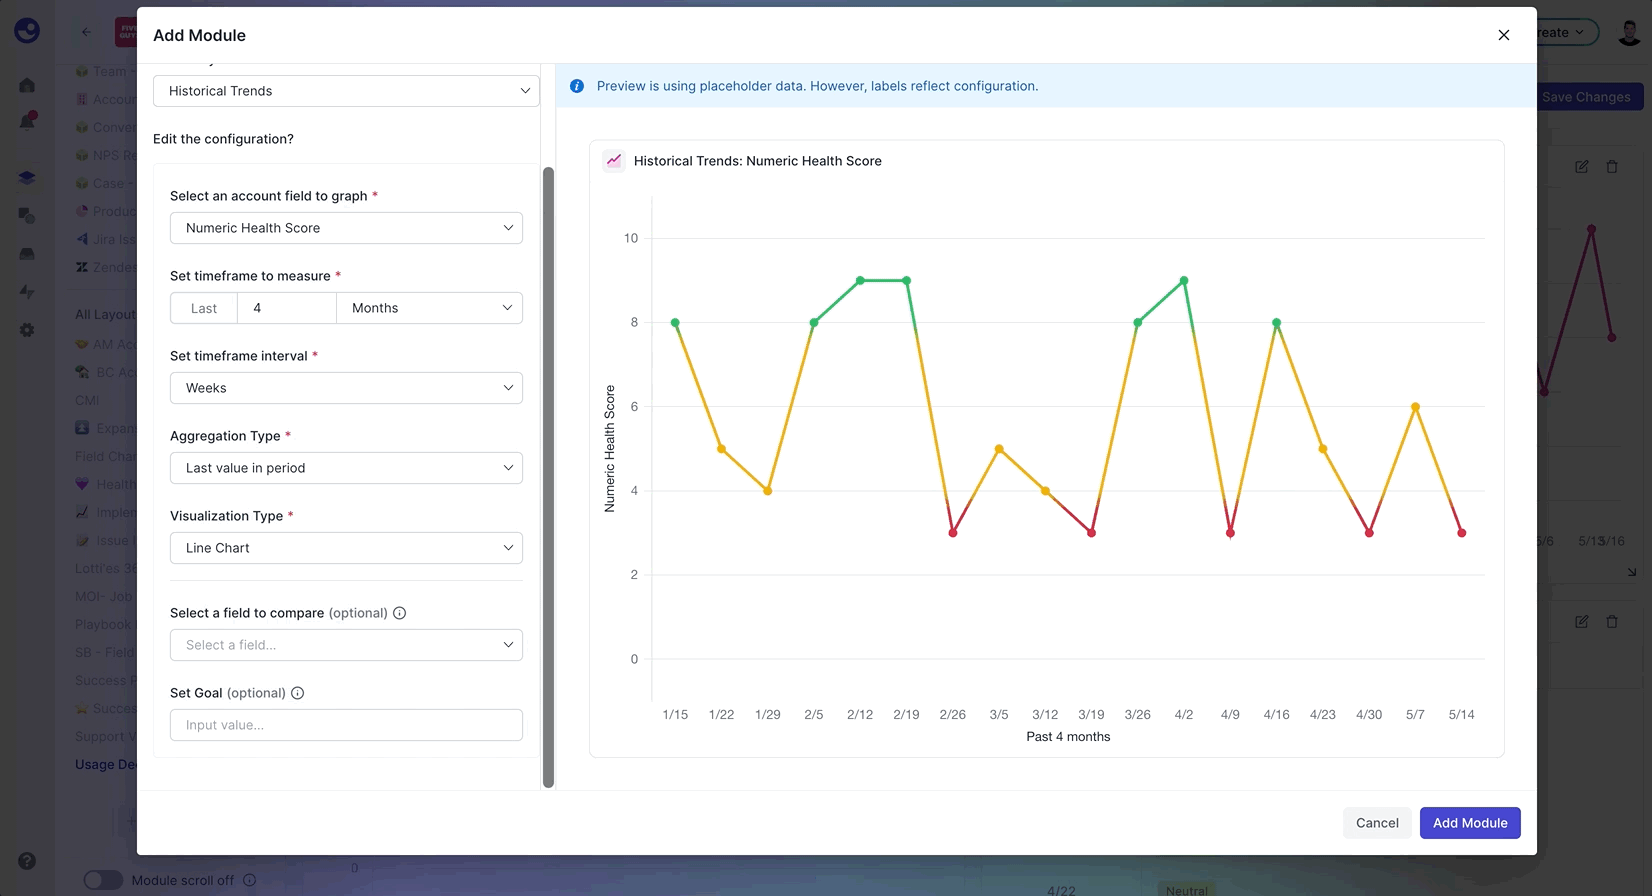Click the lightning bolt icon in sidebar
Screen dimensions: 1652x896
27,292
